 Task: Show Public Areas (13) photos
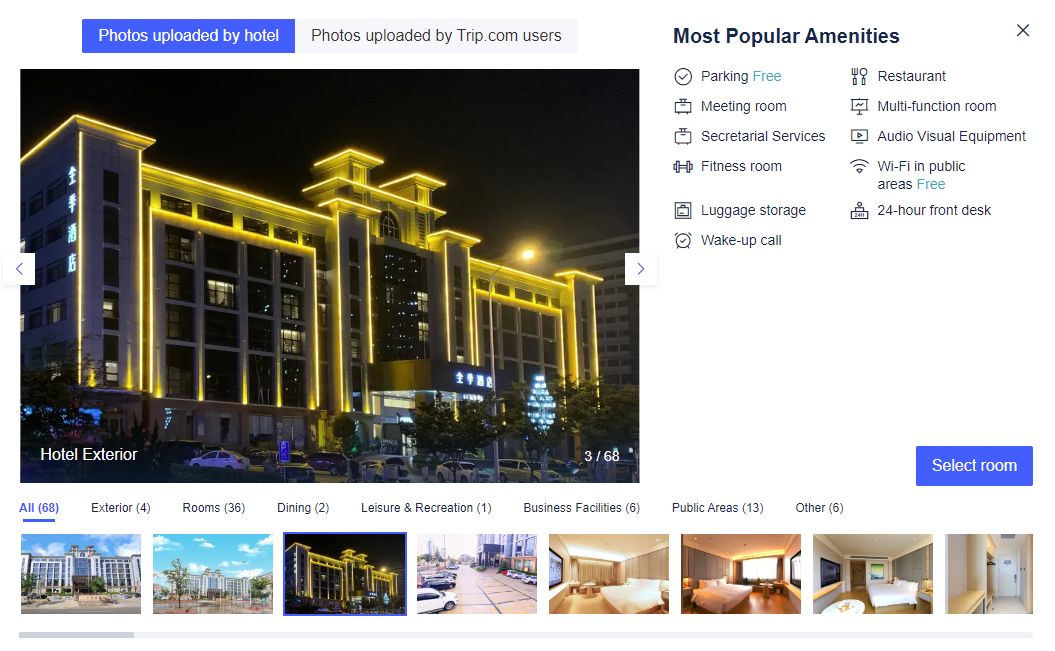(717, 508)
